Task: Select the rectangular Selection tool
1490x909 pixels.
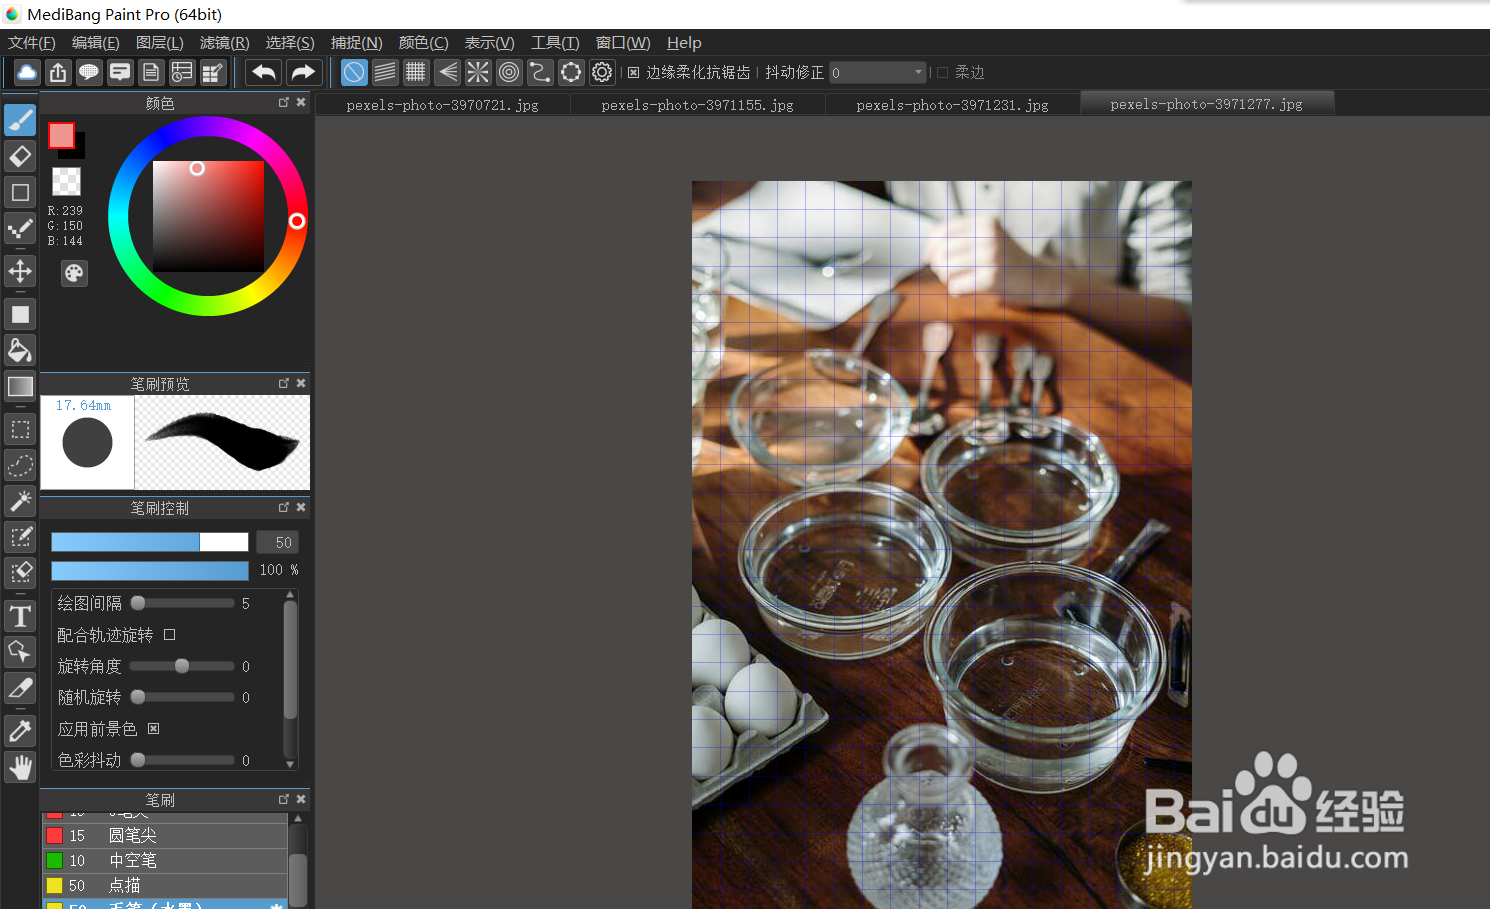Action: [20, 429]
